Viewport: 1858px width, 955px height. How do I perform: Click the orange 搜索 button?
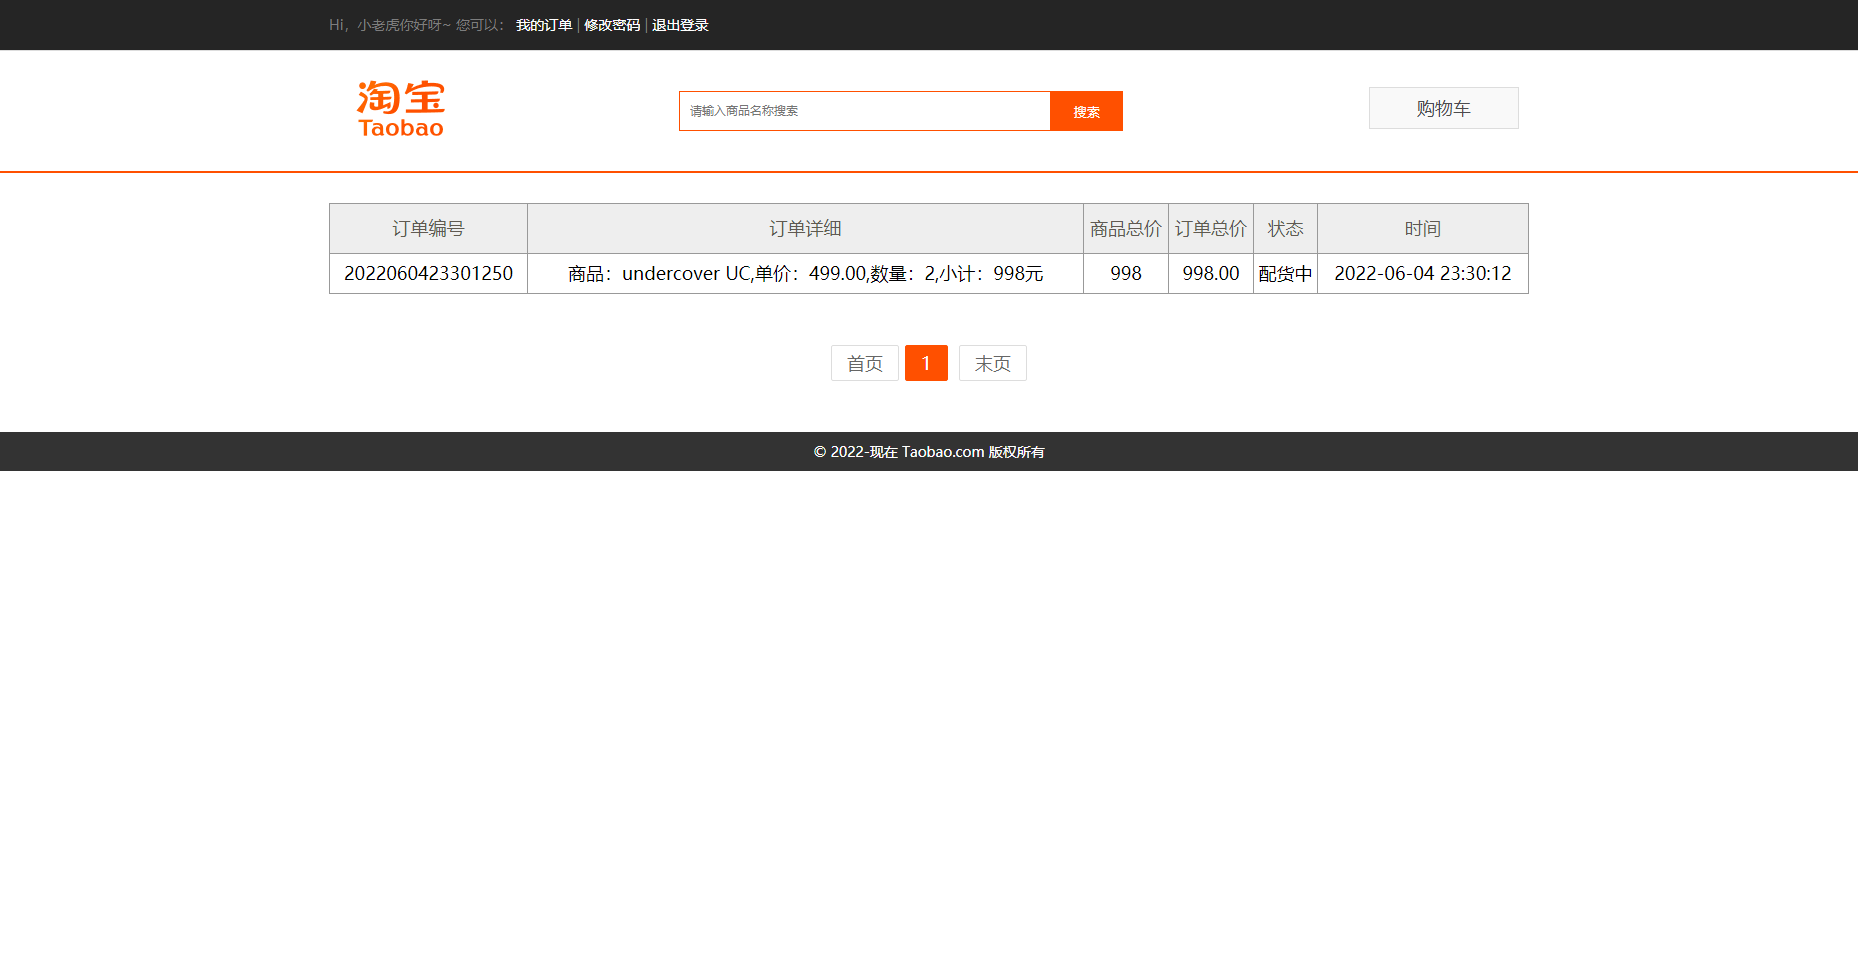pyautogui.click(x=1086, y=111)
